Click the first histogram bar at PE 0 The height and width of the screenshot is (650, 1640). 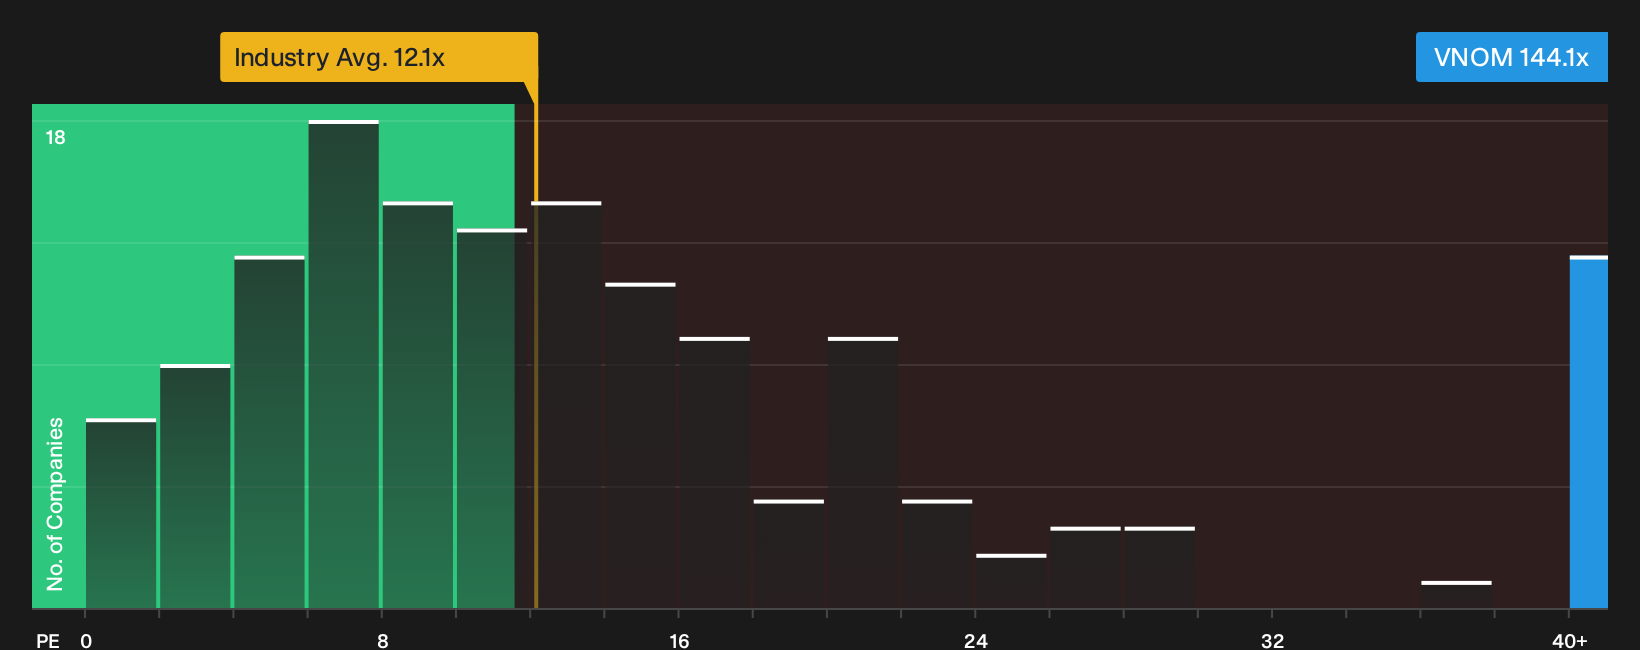tap(121, 513)
